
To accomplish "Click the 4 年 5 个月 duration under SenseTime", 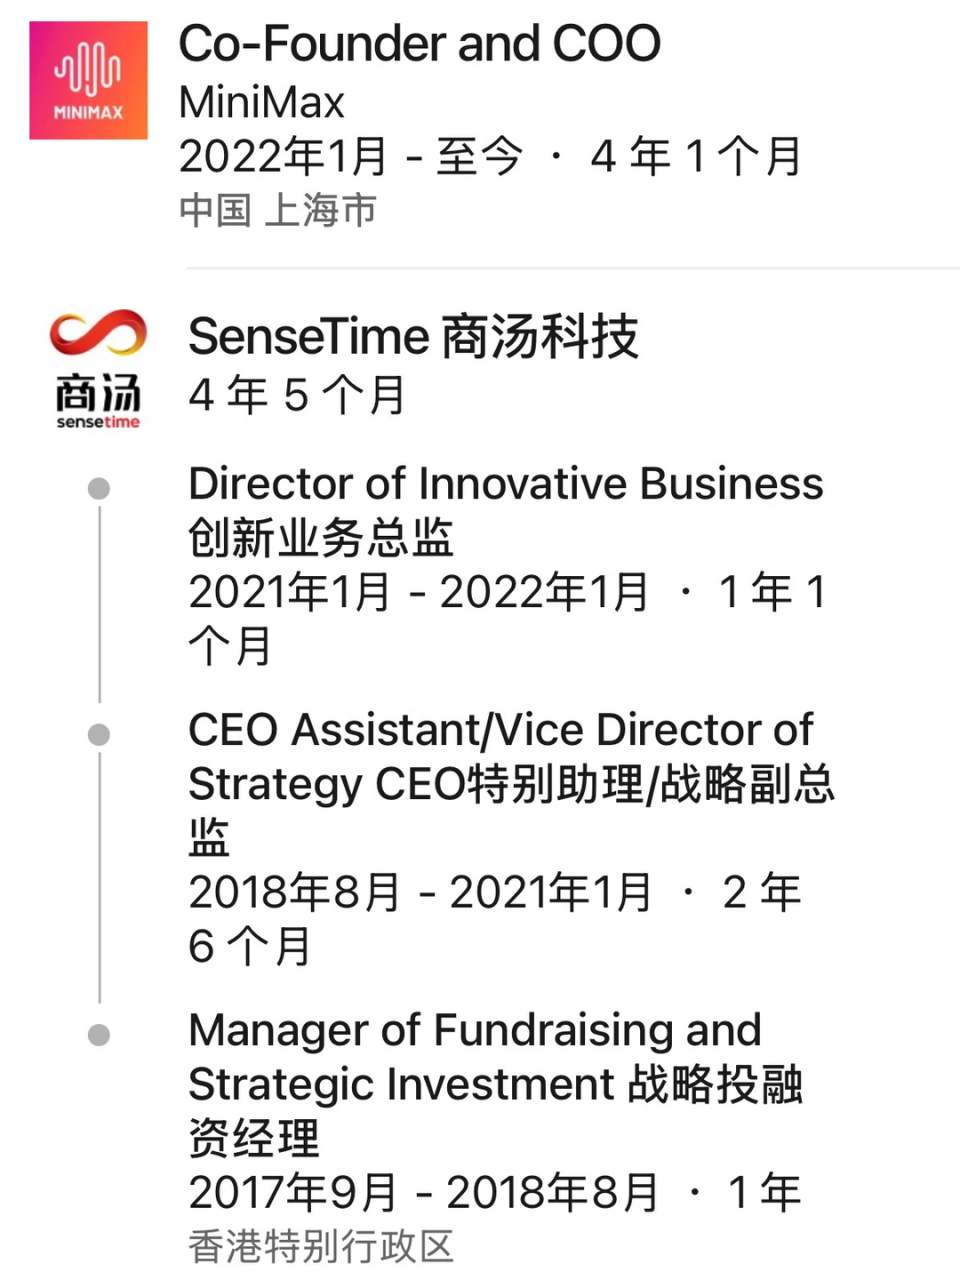I will (296, 395).
